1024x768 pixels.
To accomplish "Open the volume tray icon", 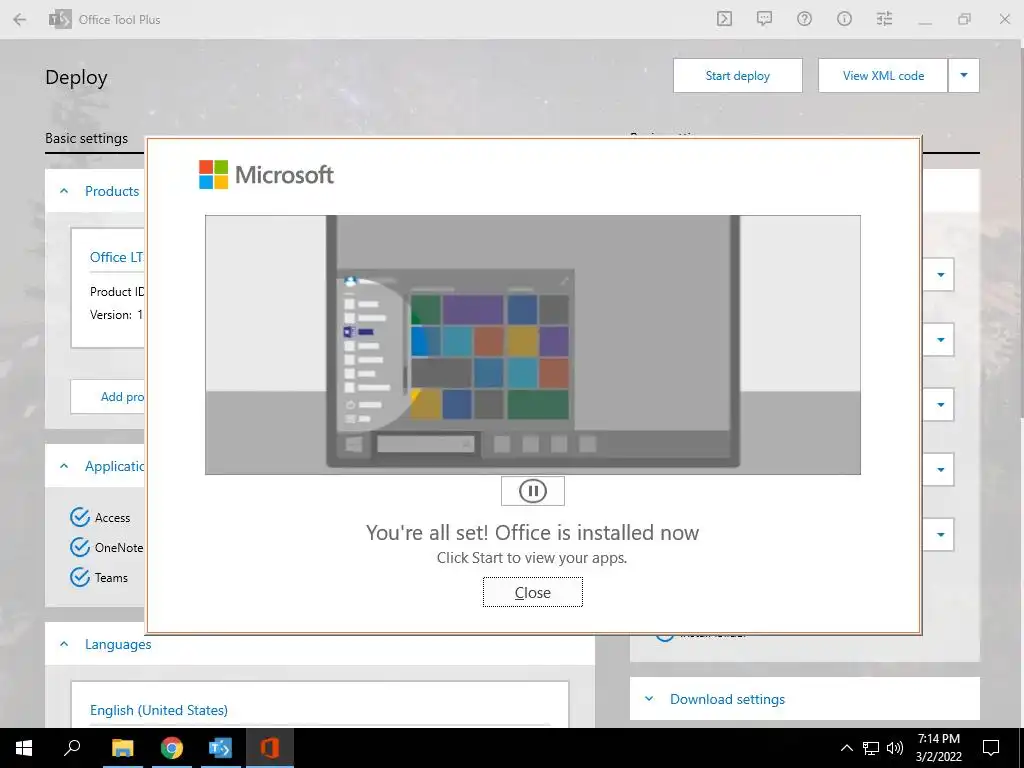I will (895, 748).
